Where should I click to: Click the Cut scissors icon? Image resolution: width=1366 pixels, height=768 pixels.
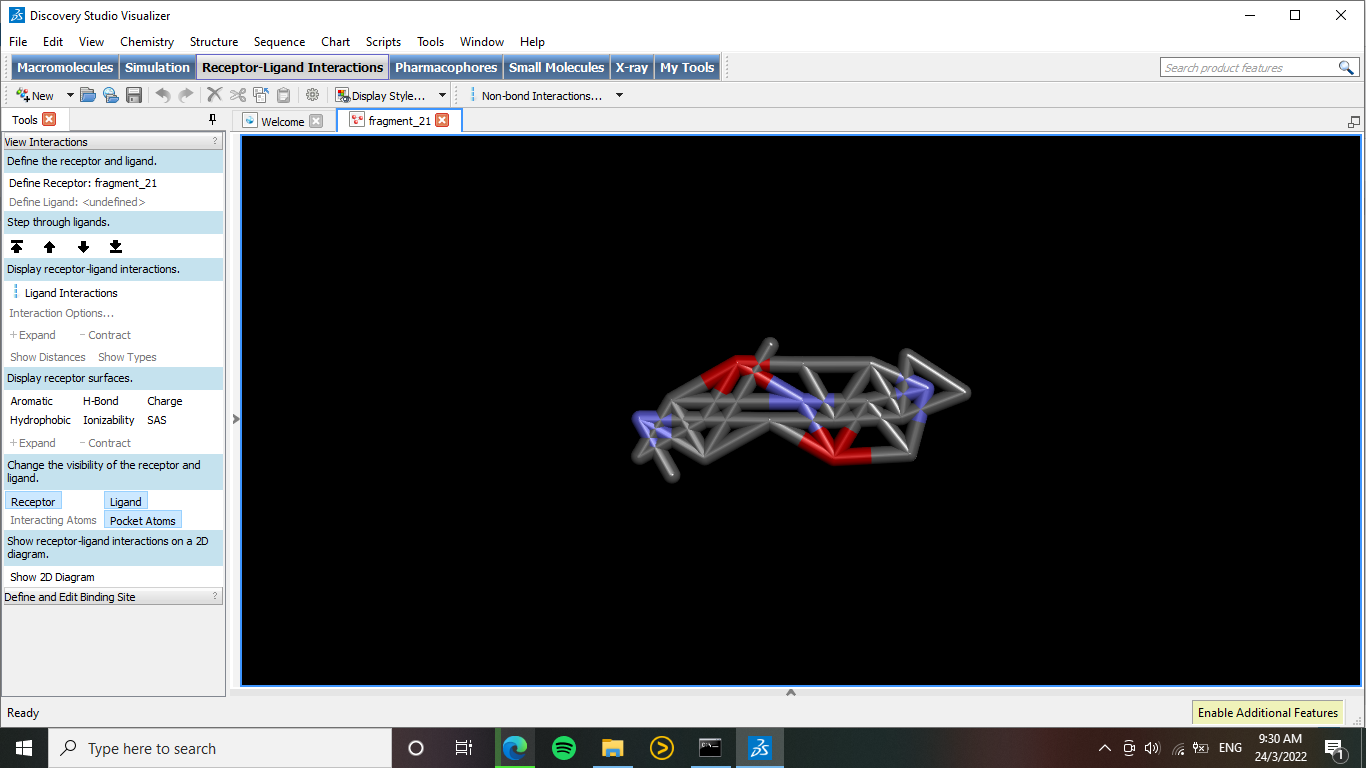(x=237, y=95)
